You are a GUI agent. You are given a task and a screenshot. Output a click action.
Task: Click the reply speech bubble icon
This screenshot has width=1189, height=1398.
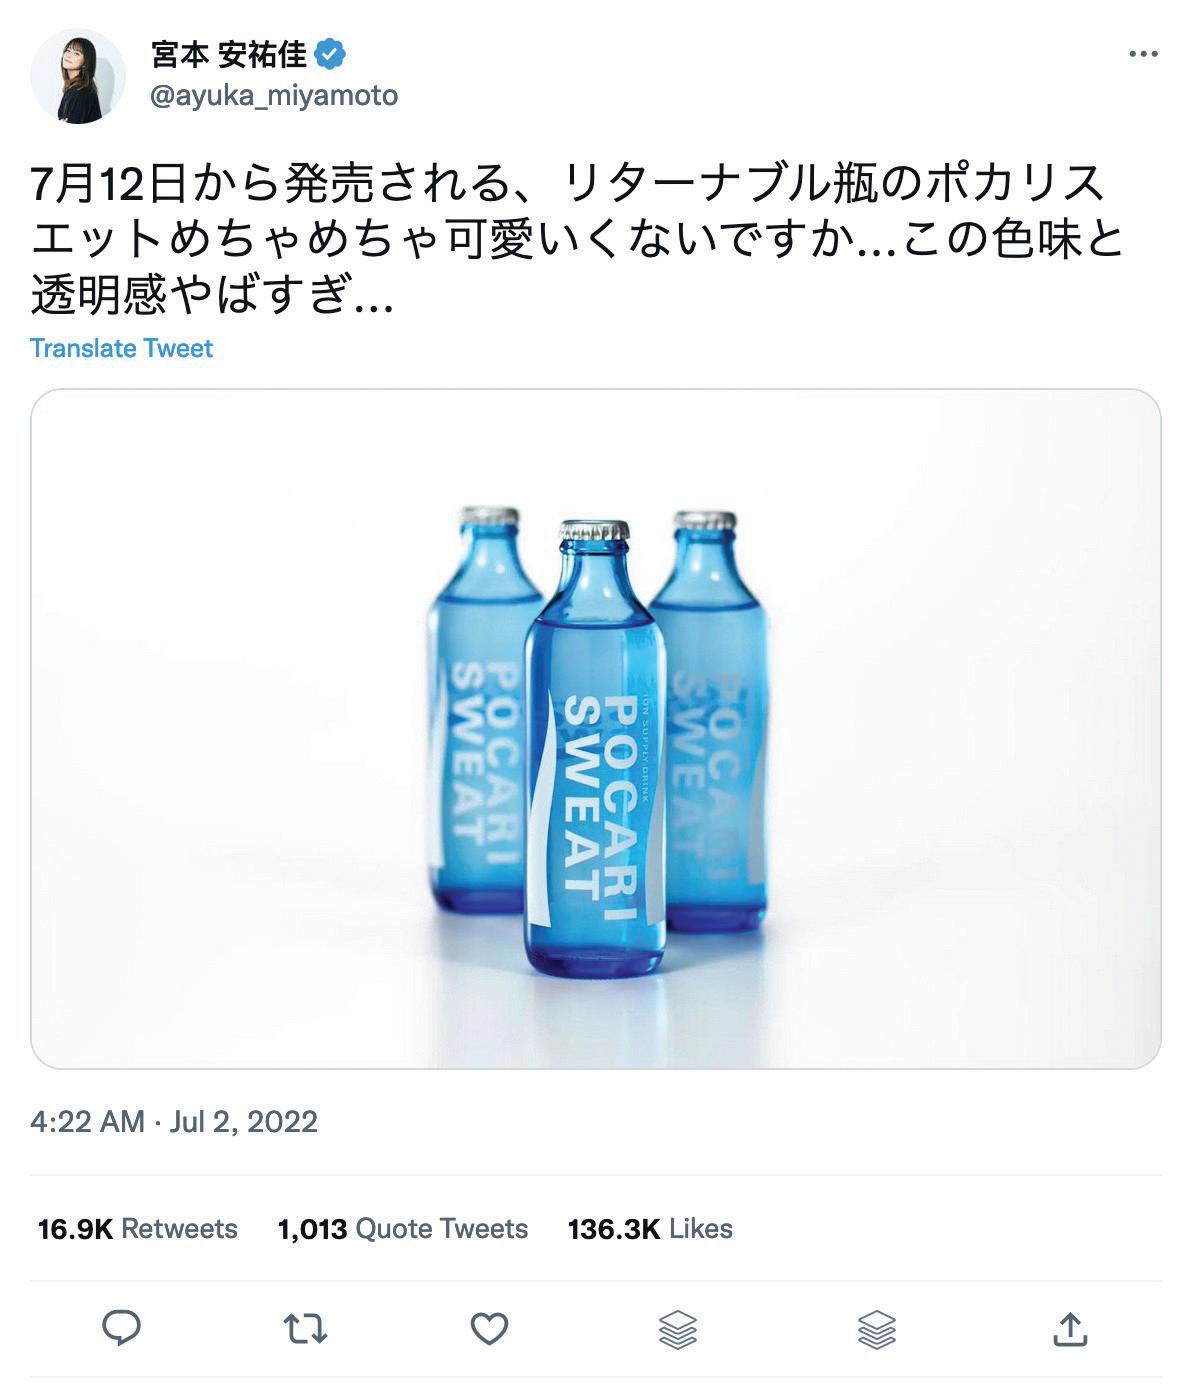122,1328
